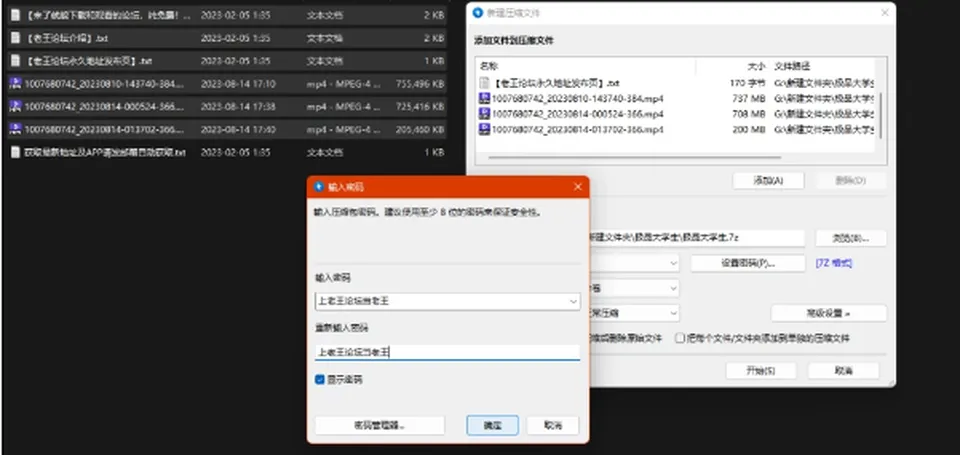Click the video icon of 20230814-000524 file in Explorer

coord(16,107)
